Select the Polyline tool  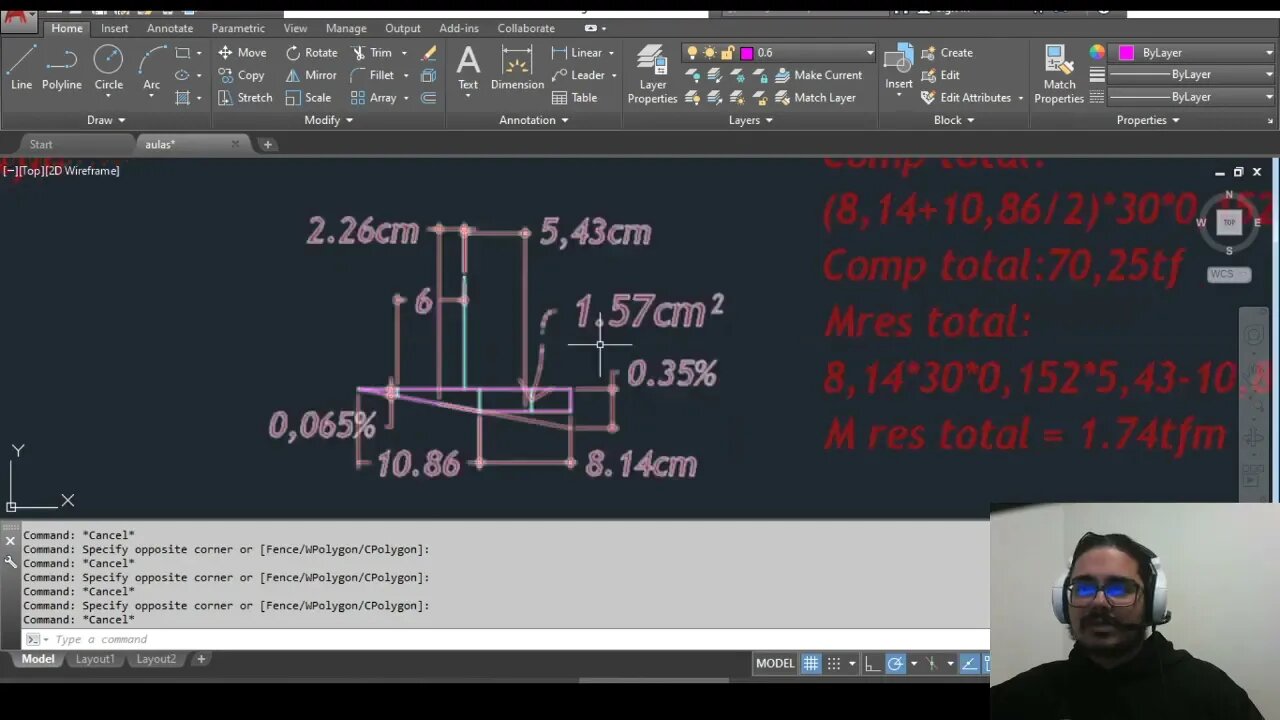pos(62,68)
